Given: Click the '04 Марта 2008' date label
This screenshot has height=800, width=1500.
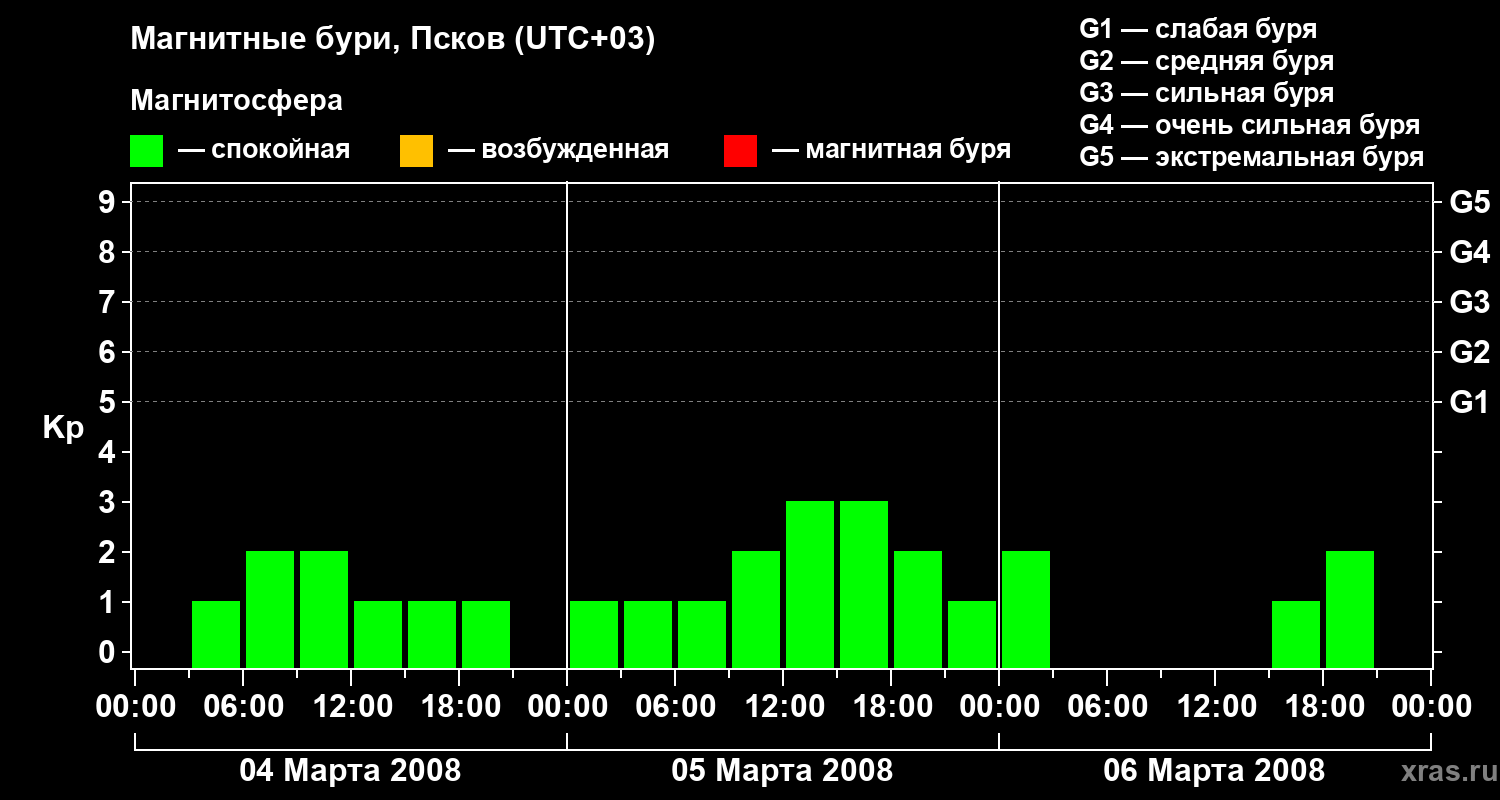Looking at the screenshot, I should (x=350, y=770).
